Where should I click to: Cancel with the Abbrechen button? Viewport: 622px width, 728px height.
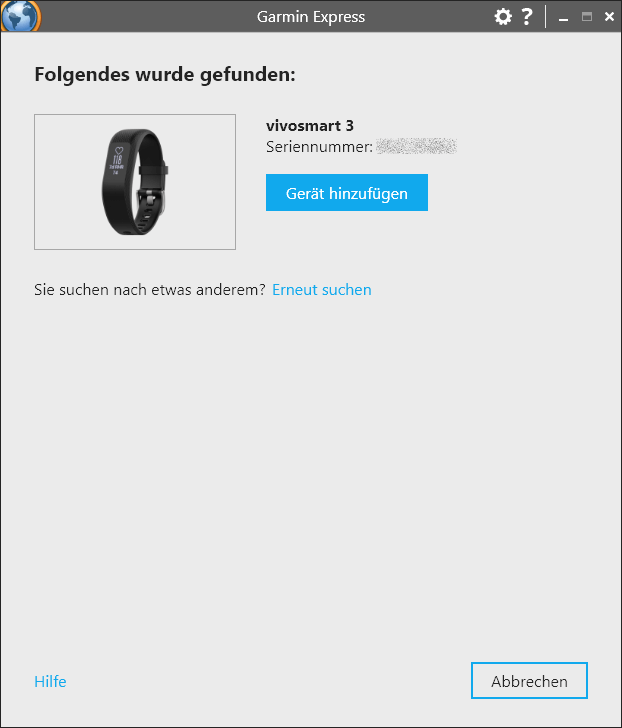point(529,681)
